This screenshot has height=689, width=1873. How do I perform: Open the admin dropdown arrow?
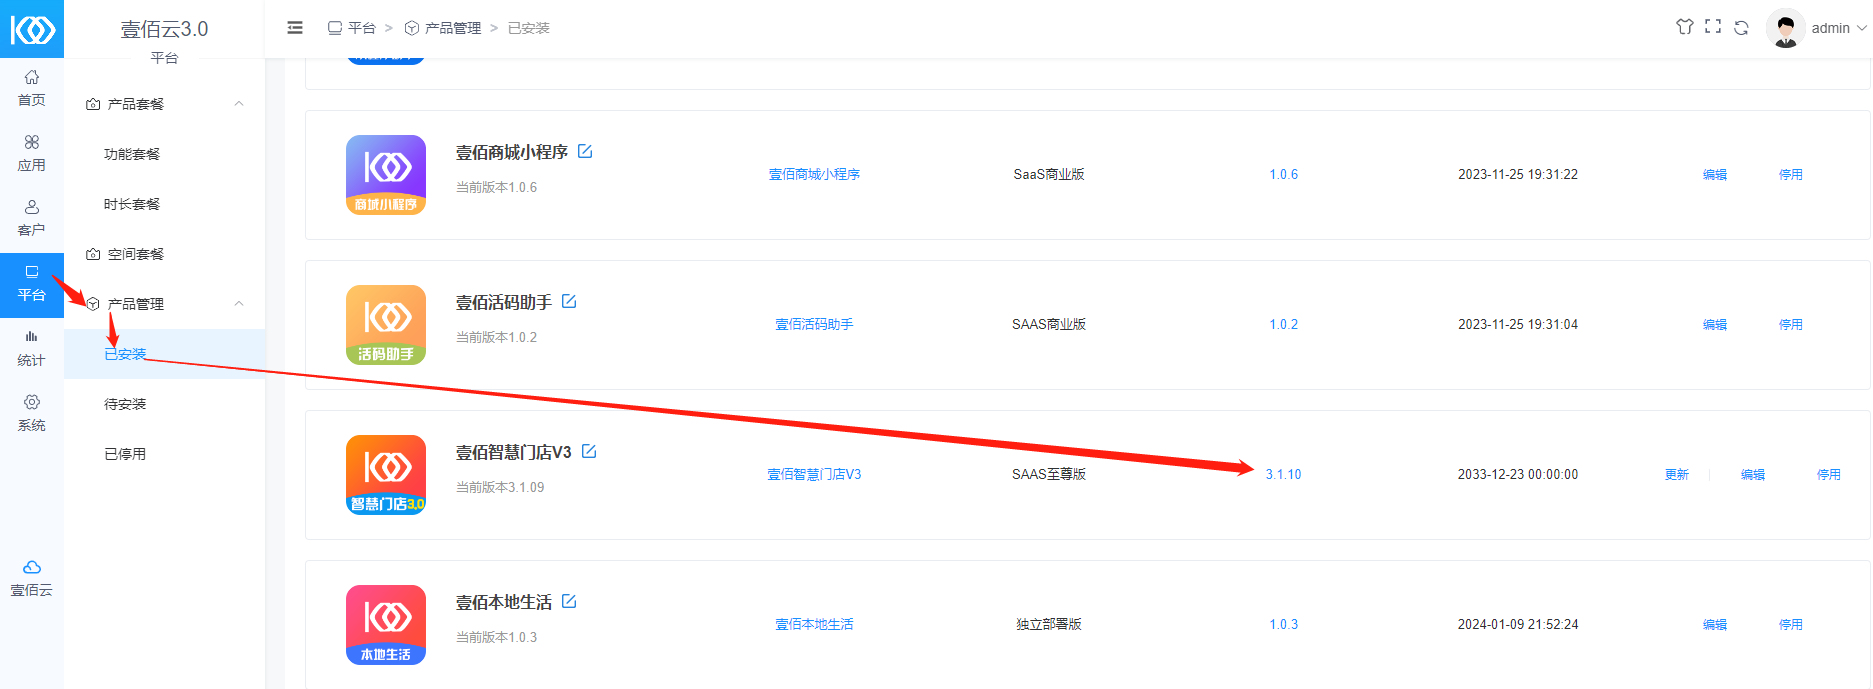pyautogui.click(x=1862, y=28)
